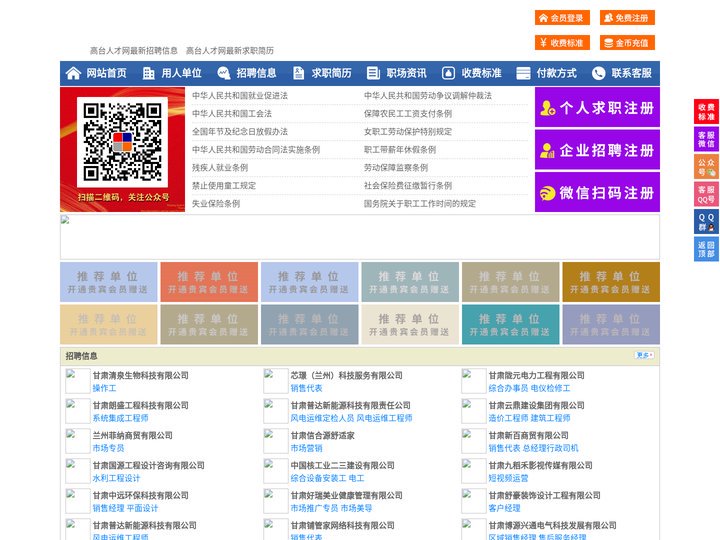The height and width of the screenshot is (540, 720).
Task: Open 中国核工业二三建设有限公司 company
Action: click(343, 465)
